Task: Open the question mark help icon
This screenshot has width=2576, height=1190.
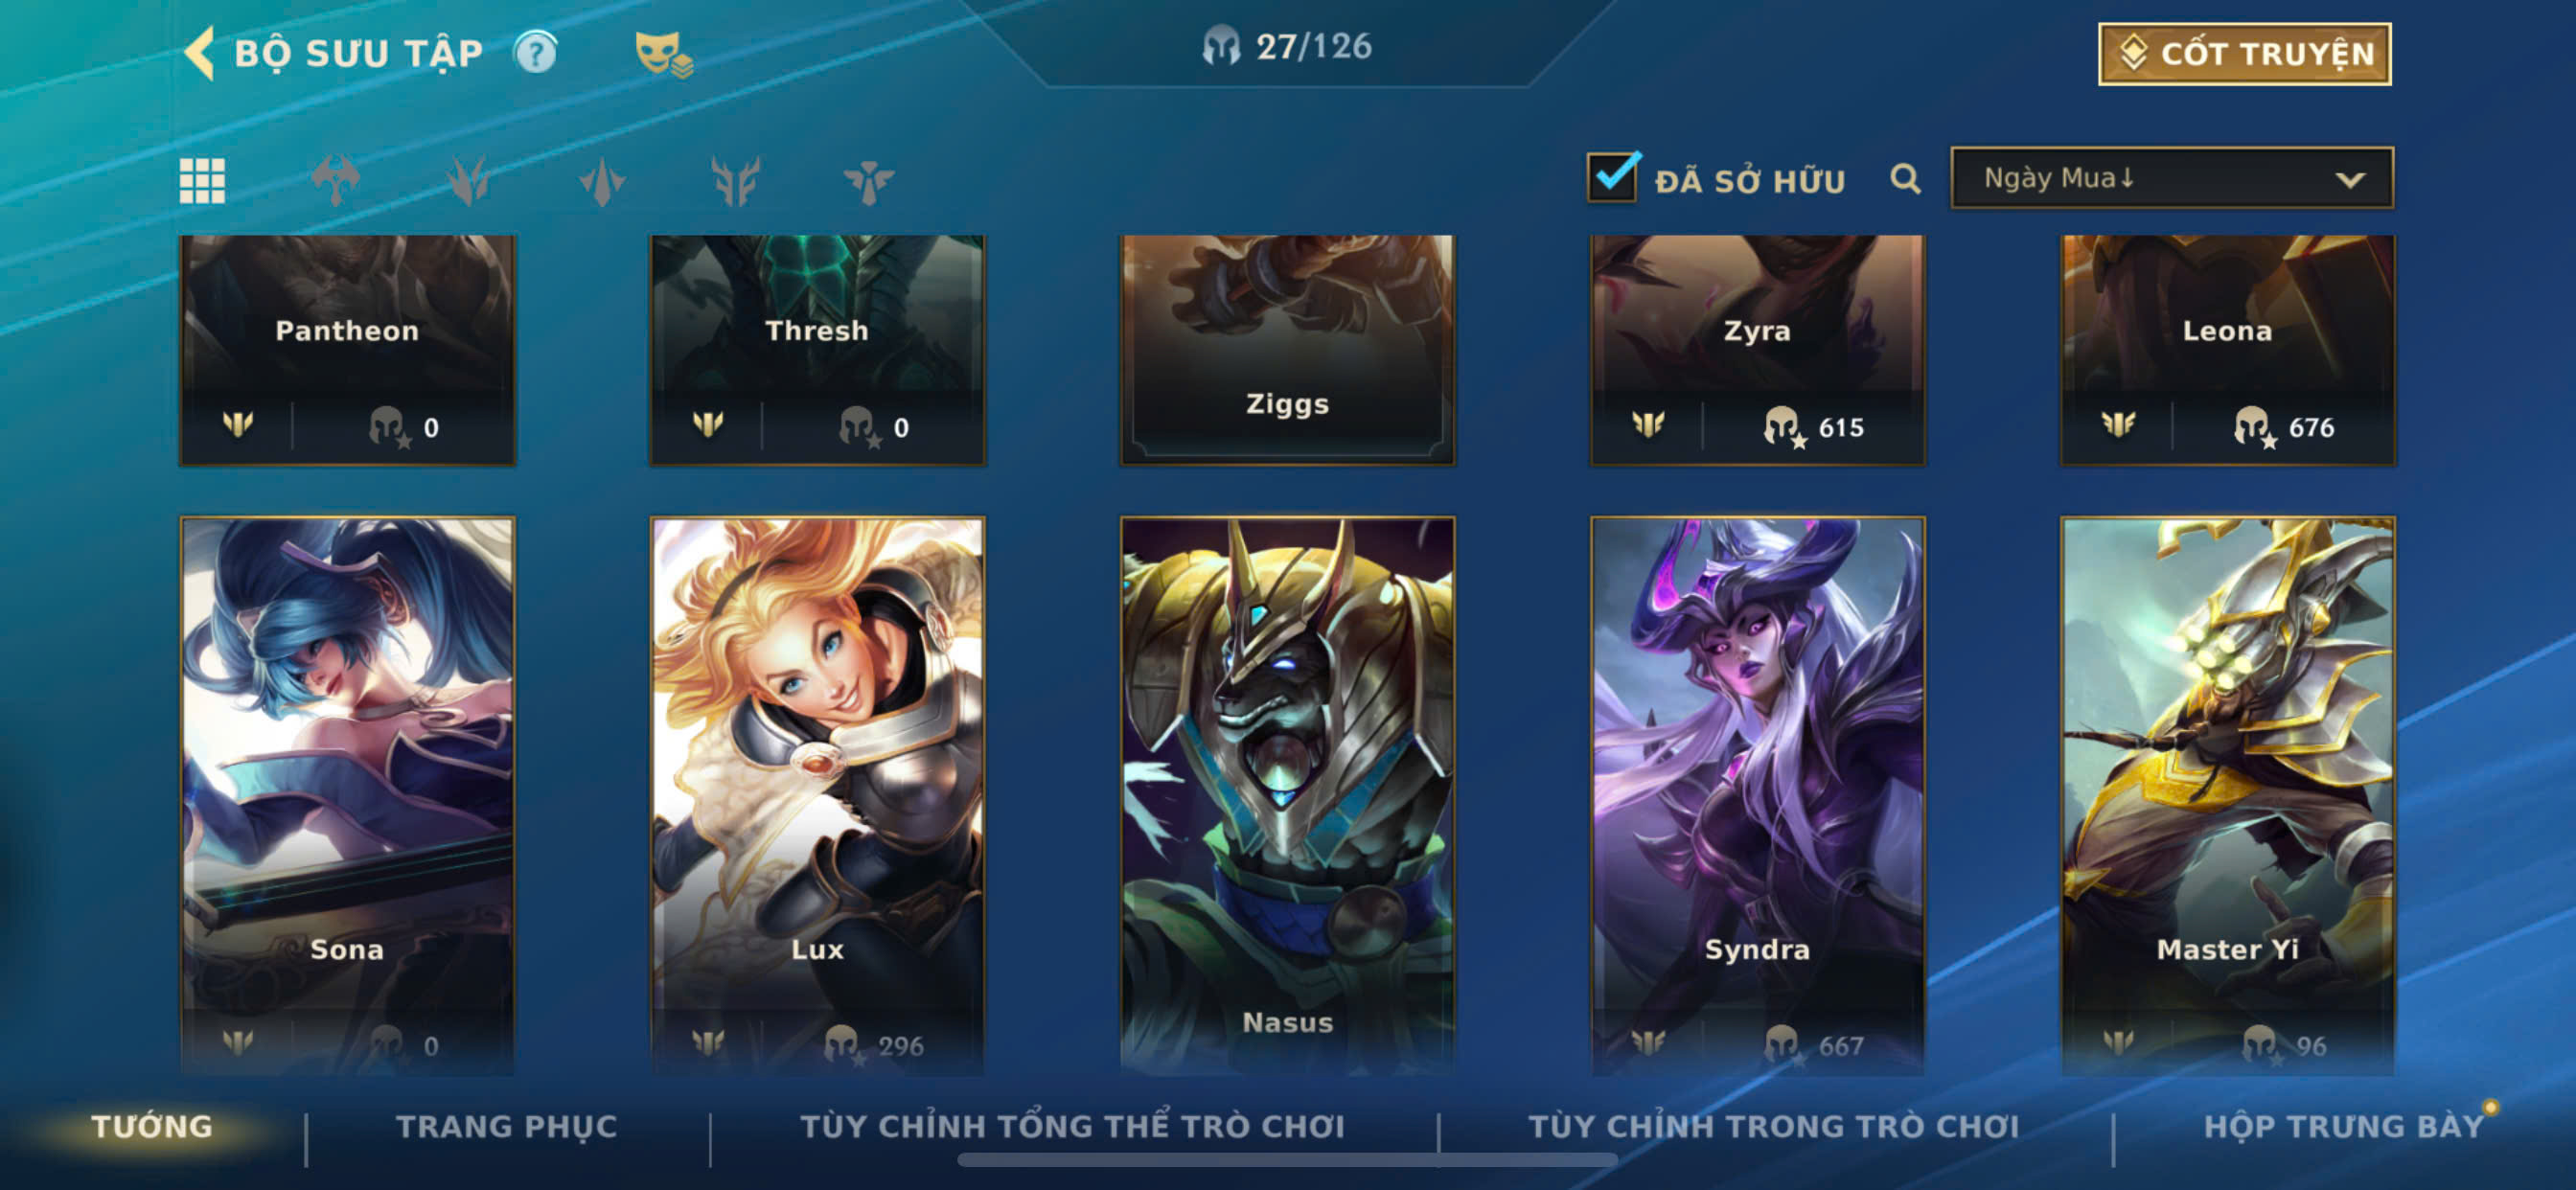Action: click(x=535, y=52)
